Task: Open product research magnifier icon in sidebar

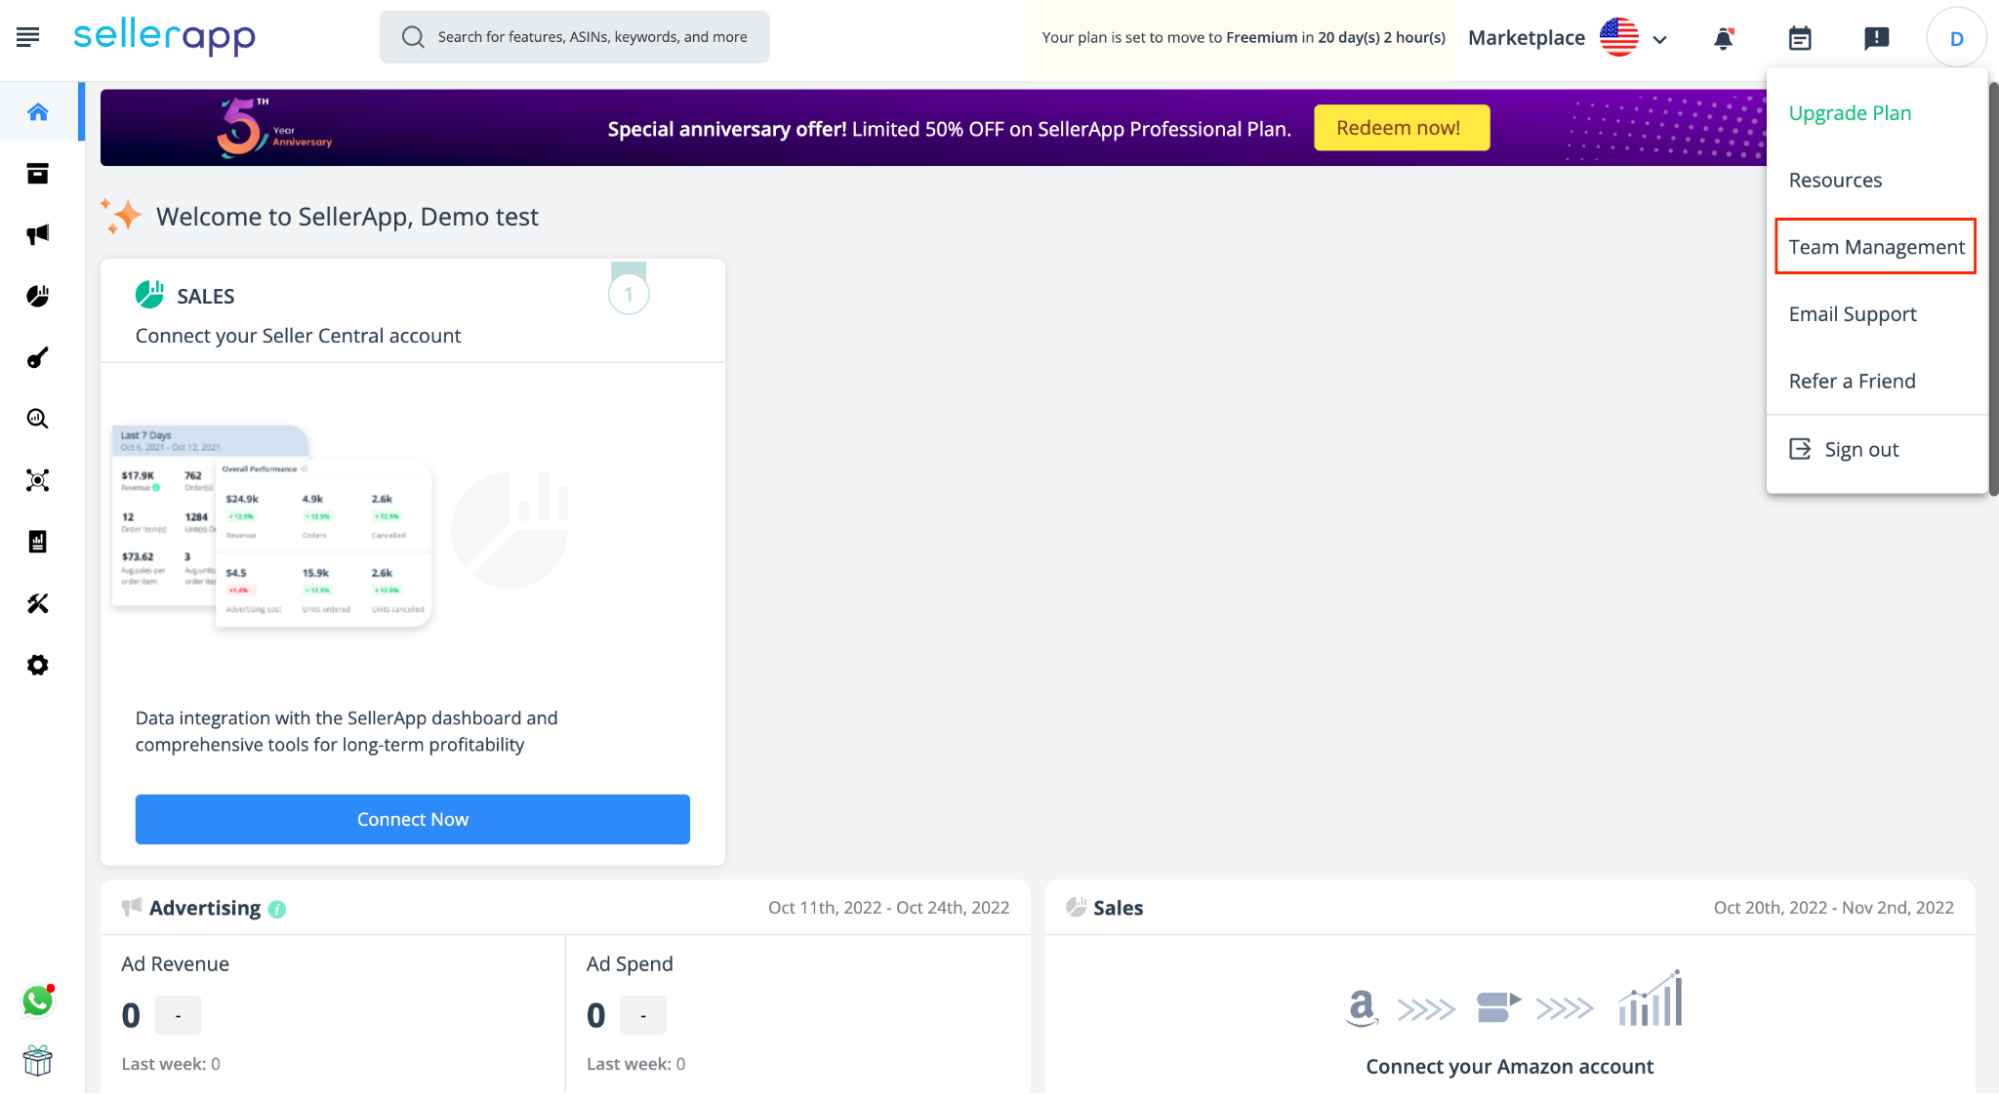Action: pos(38,419)
